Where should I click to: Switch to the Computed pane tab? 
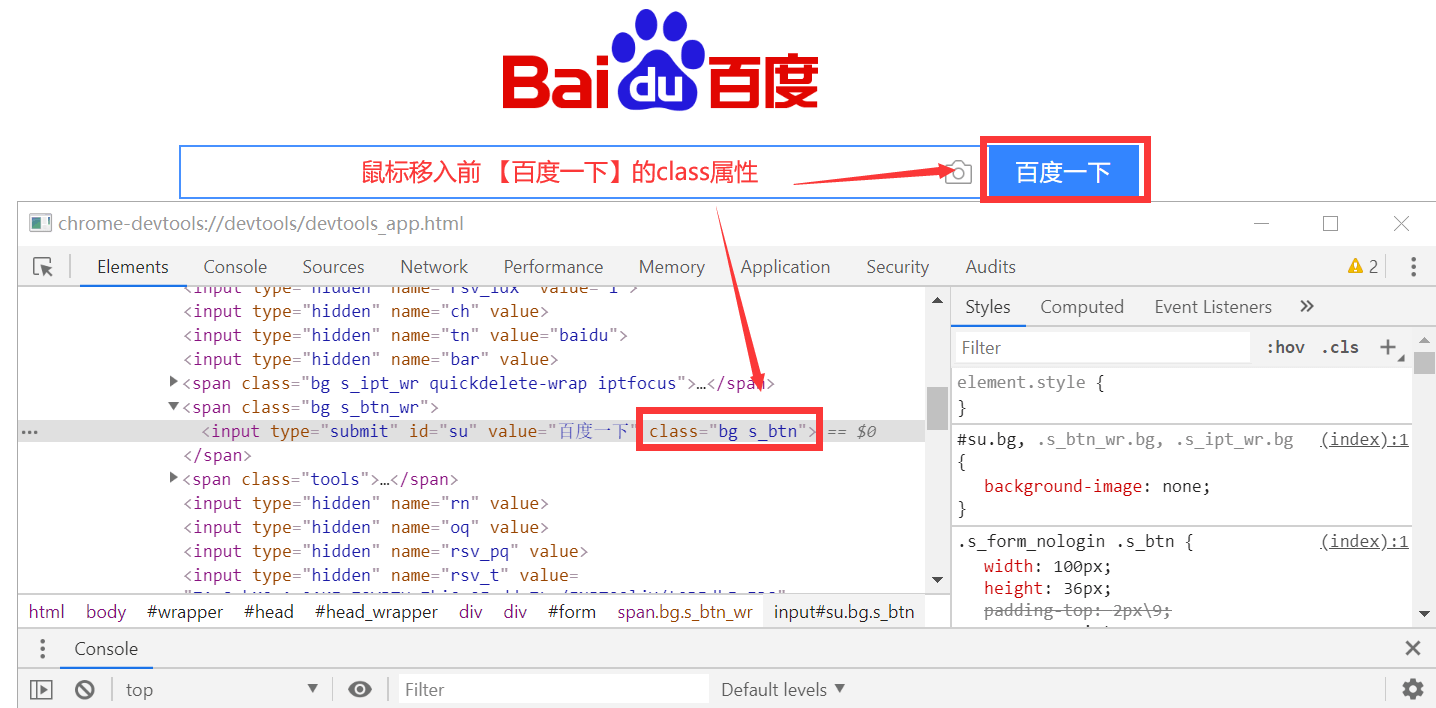[x=1082, y=307]
